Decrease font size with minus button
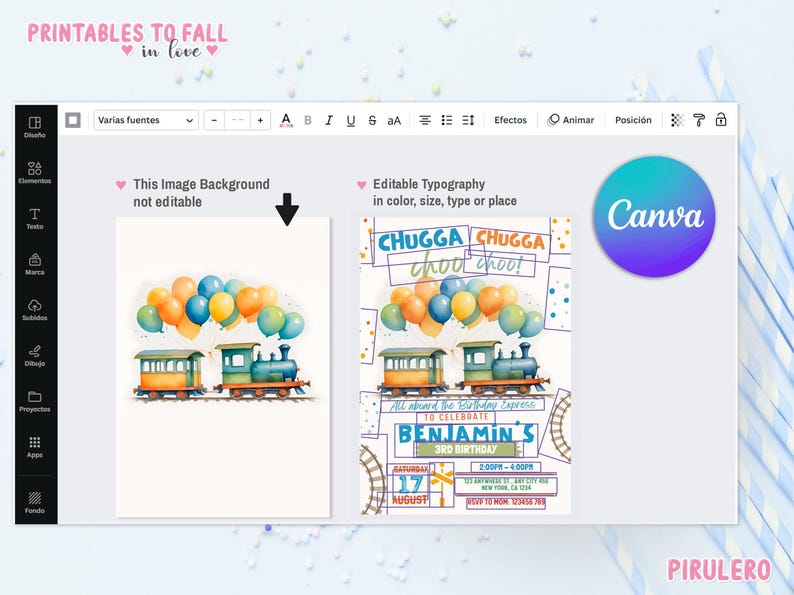Viewport: 794px width, 595px height. click(214, 120)
